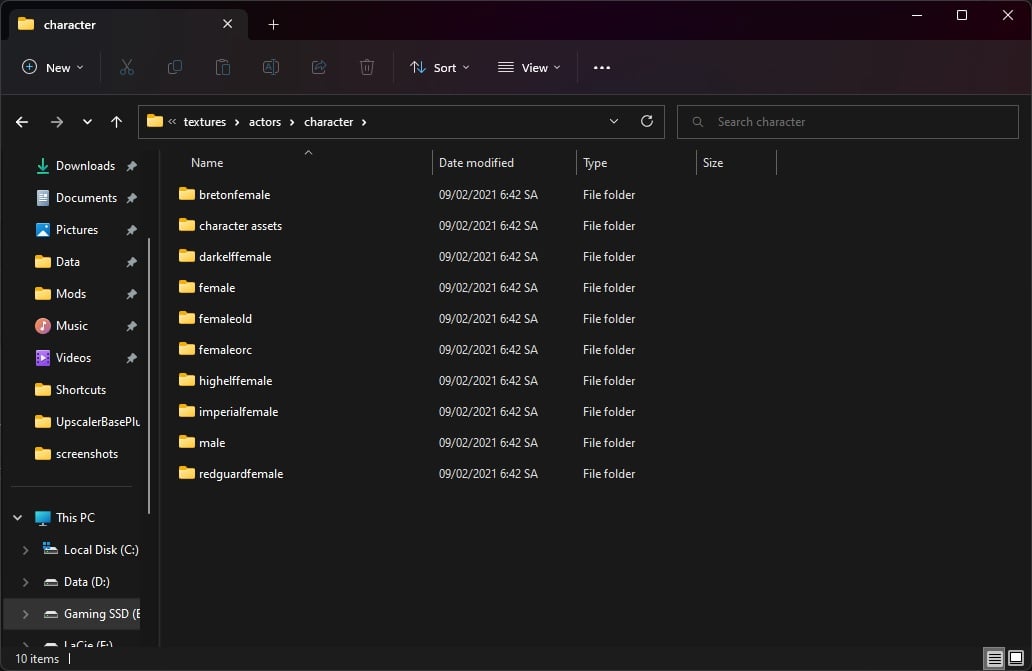Select the redguardfemale folder icon
The image size is (1032, 671).
[187, 473]
